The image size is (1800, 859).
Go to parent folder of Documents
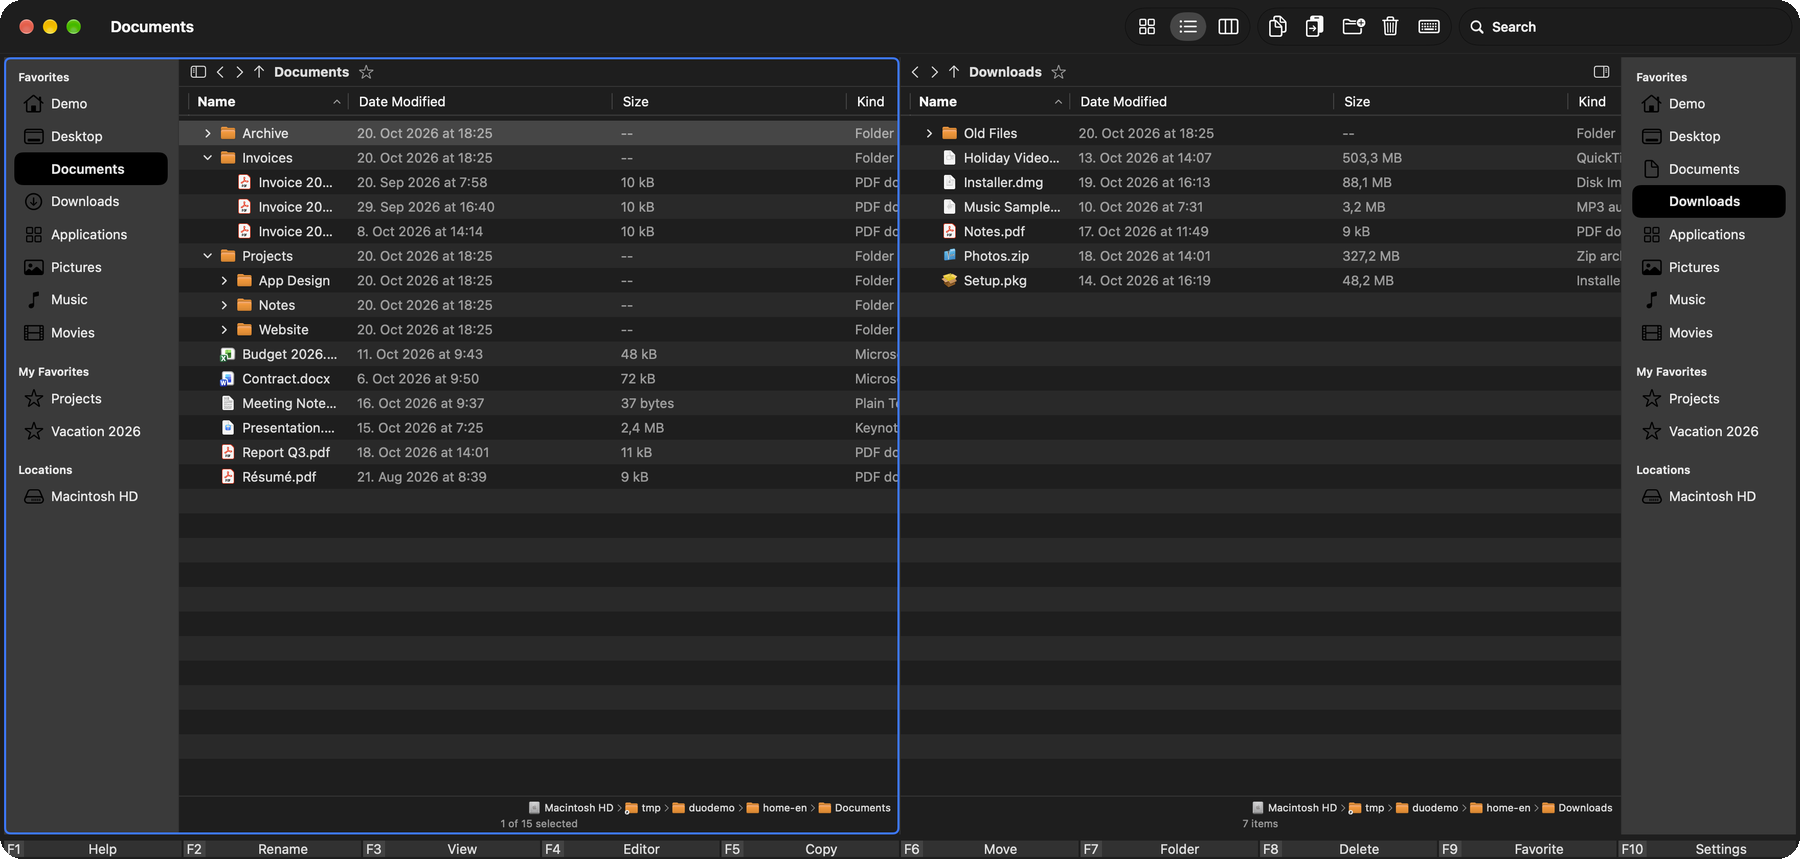tap(259, 72)
